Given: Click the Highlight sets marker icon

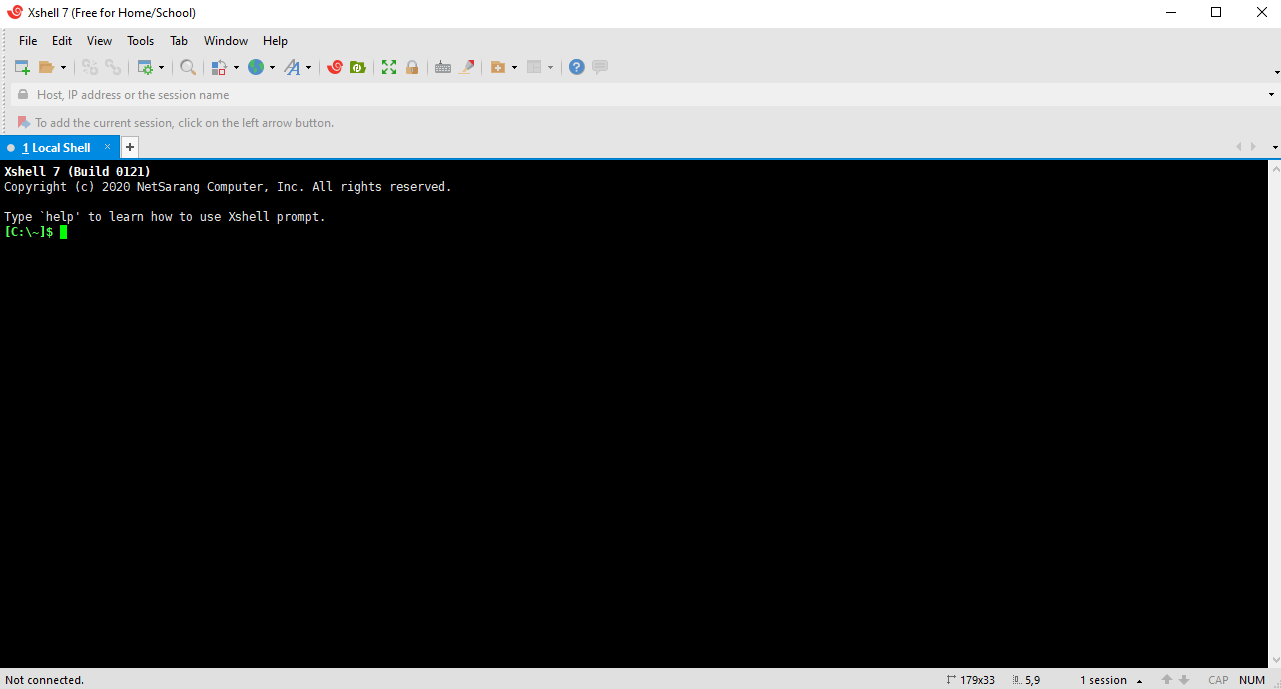Looking at the screenshot, I should click(467, 67).
